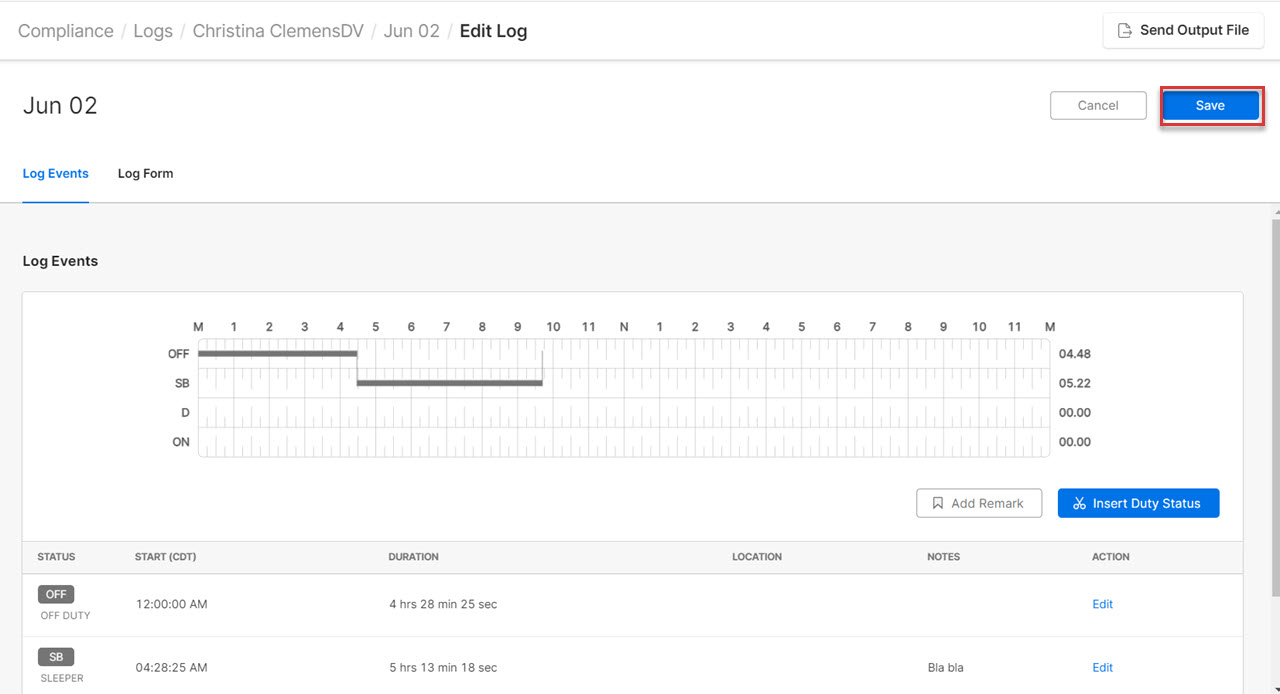Switch to the Log Form tab

coord(145,174)
